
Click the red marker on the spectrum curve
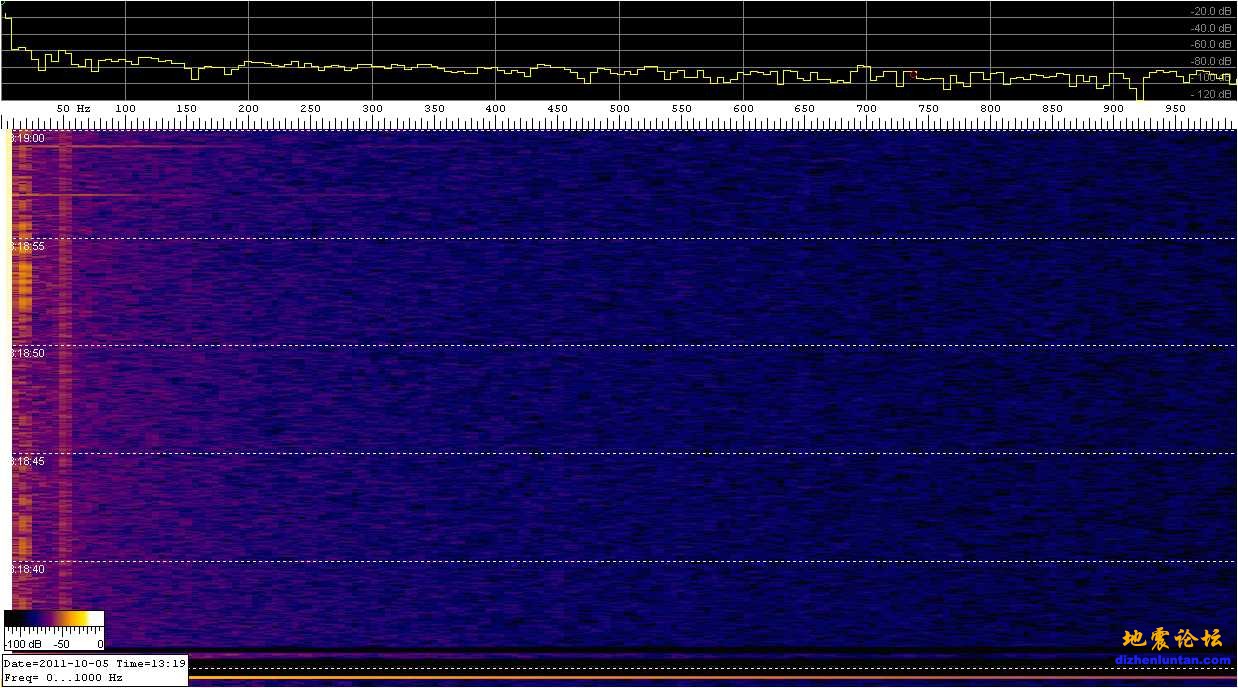point(913,74)
